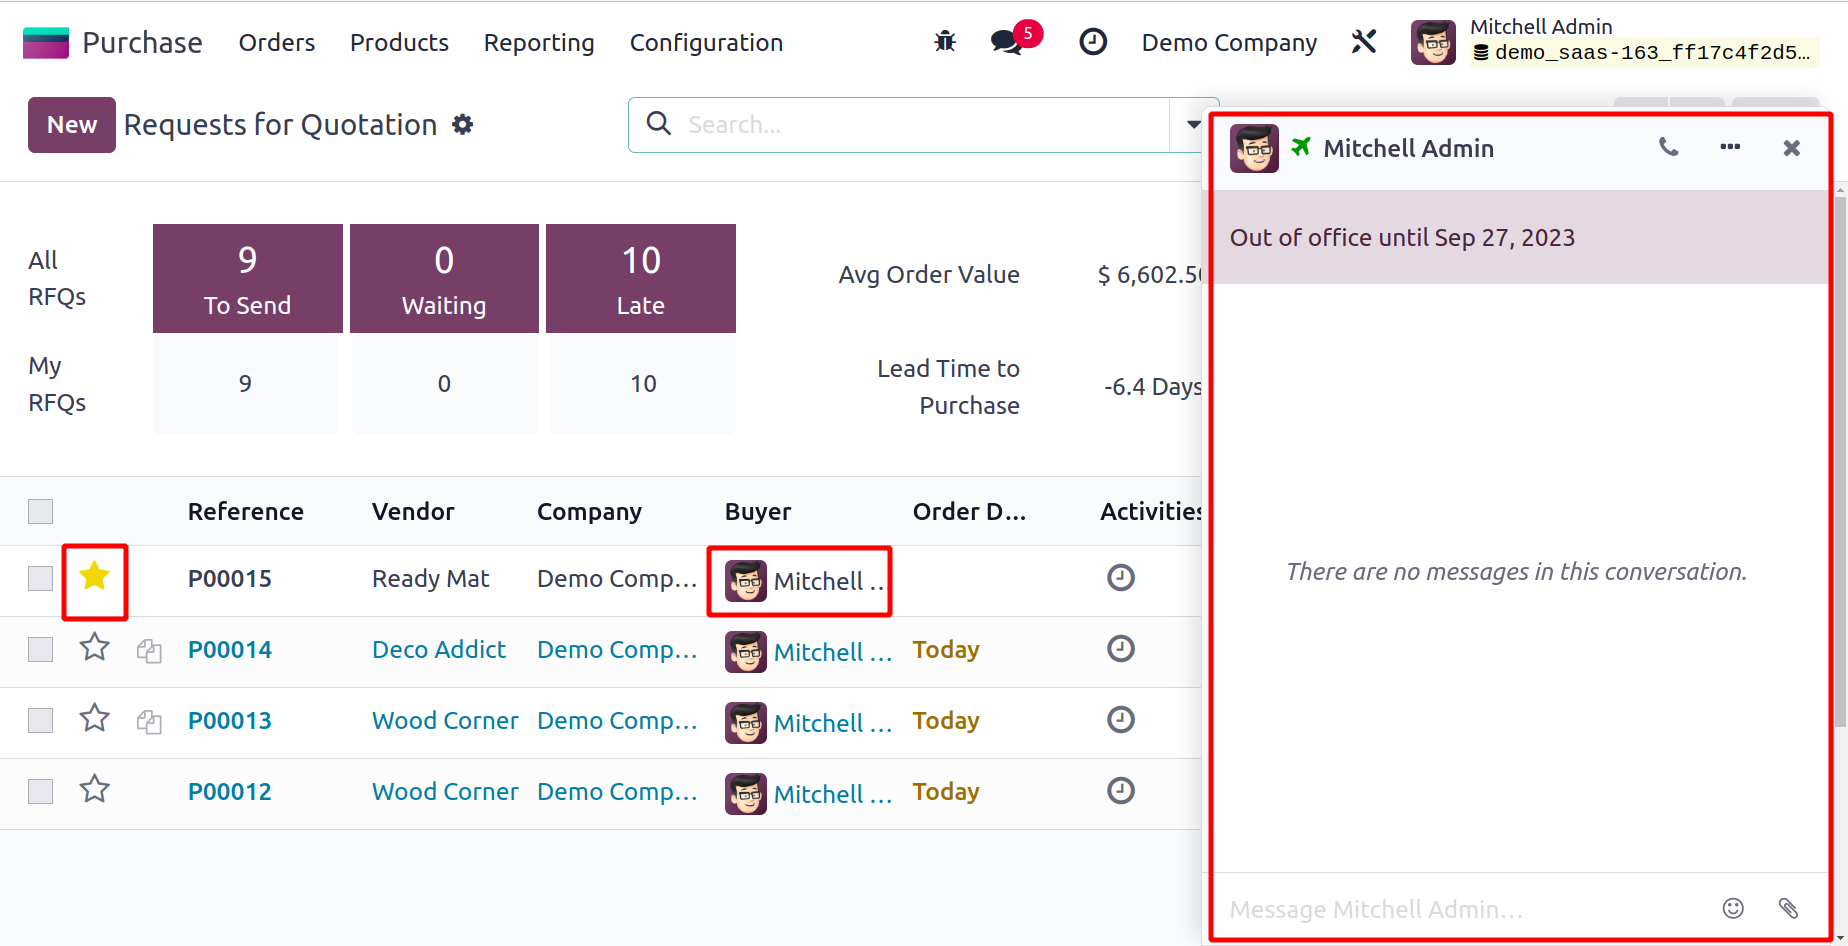The image size is (1848, 946).
Task: Open the Configuration menu
Action: (x=706, y=43)
